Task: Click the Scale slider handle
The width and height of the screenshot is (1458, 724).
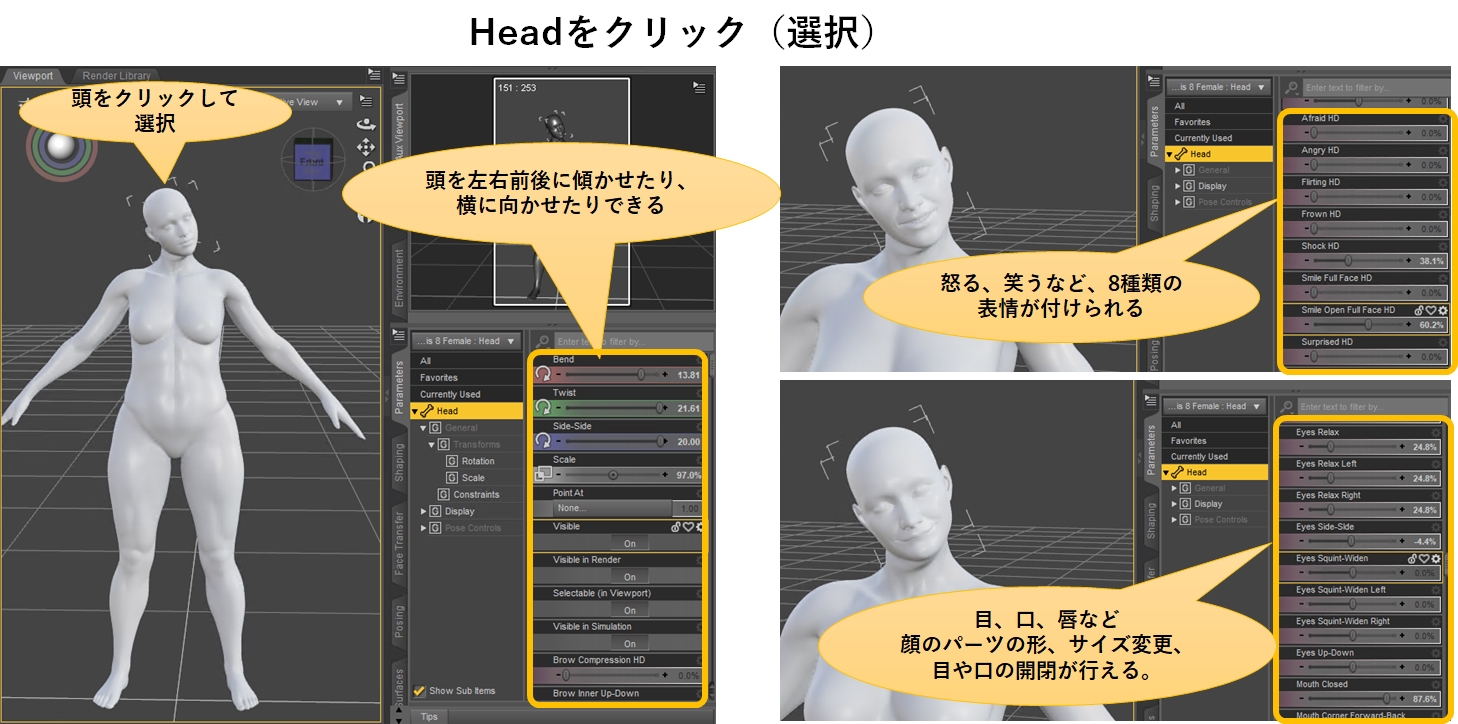Action: 613,475
